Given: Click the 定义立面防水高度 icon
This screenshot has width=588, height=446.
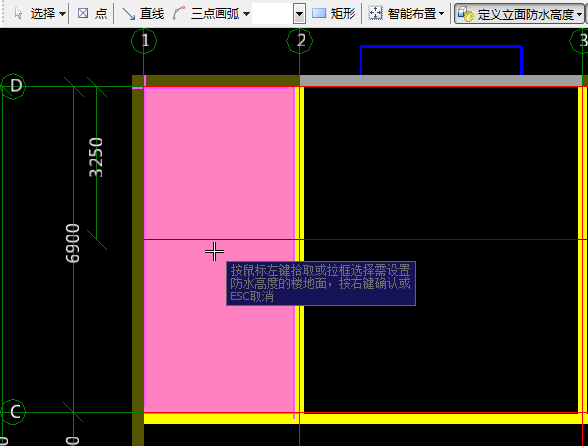Looking at the screenshot, I should [x=465, y=14].
